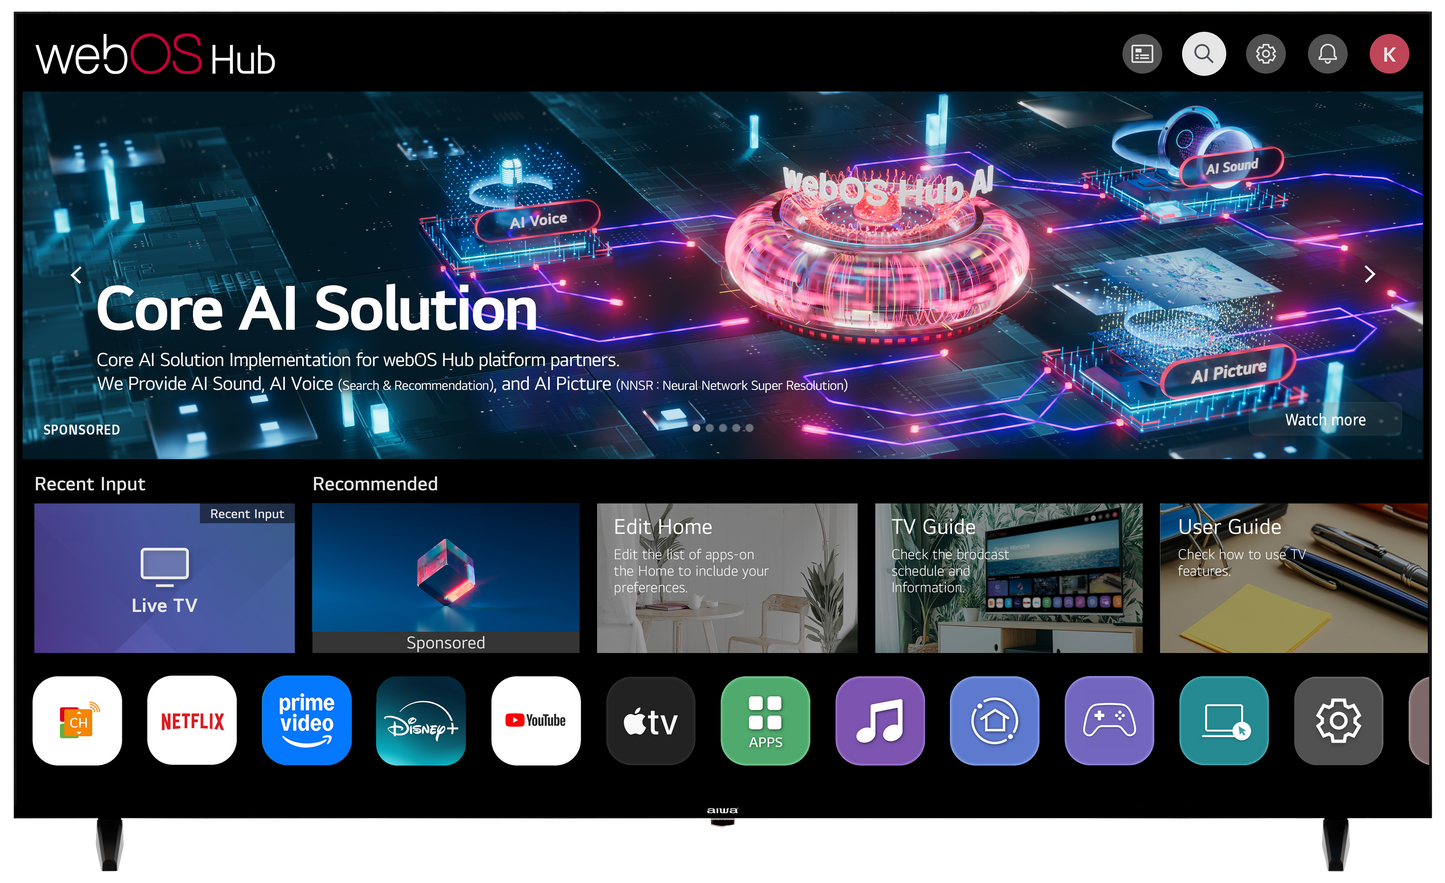
Task: Open the Home Hub icon
Action: (994, 720)
